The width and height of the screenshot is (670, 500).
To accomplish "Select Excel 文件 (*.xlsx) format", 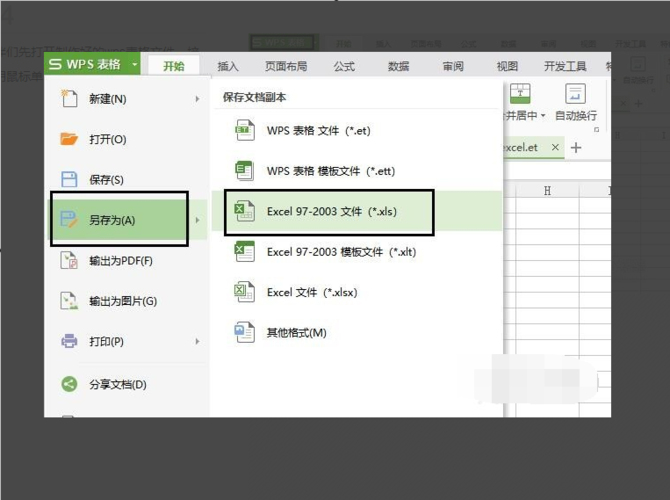I will 356,292.
